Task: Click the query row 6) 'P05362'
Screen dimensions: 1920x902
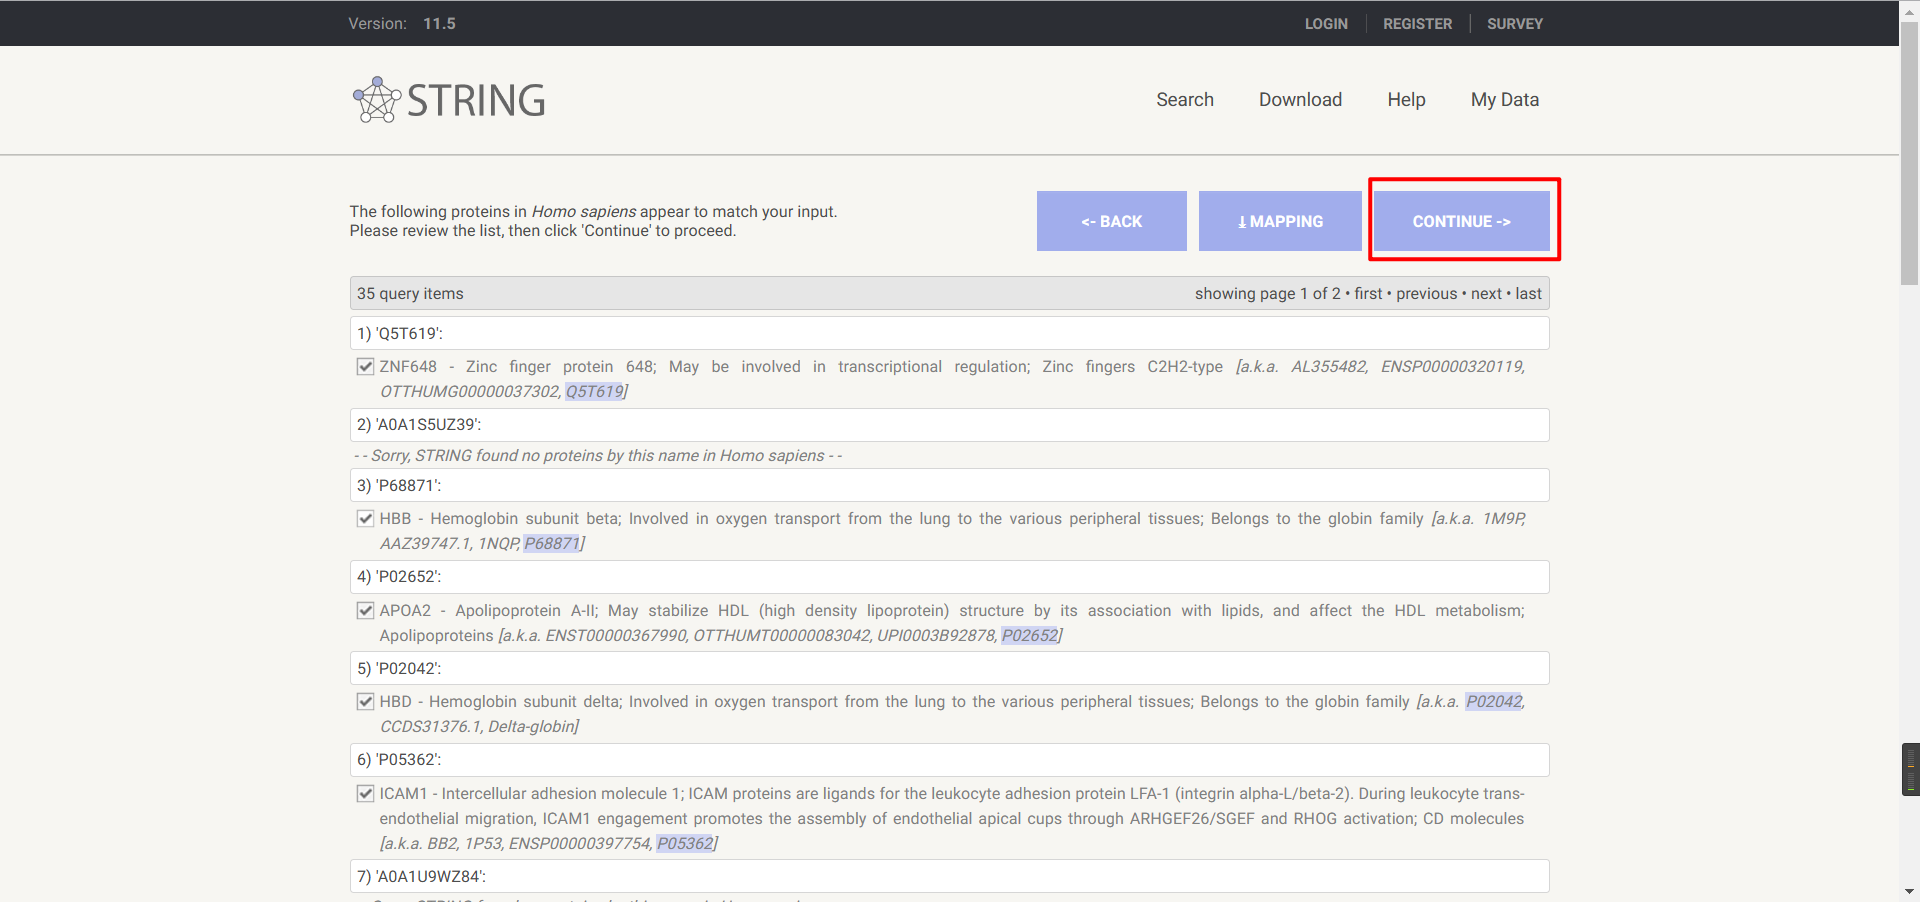Action: click(950, 760)
